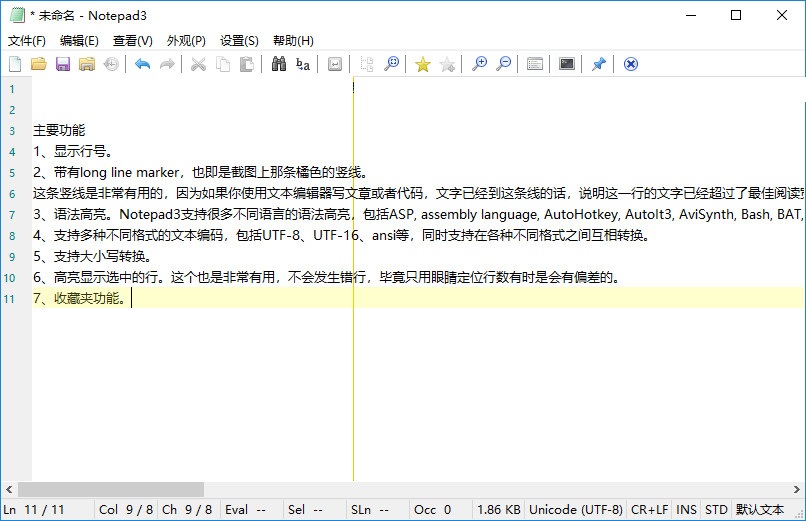
Task: Create a new file with toolbar icon
Action: [x=15, y=64]
